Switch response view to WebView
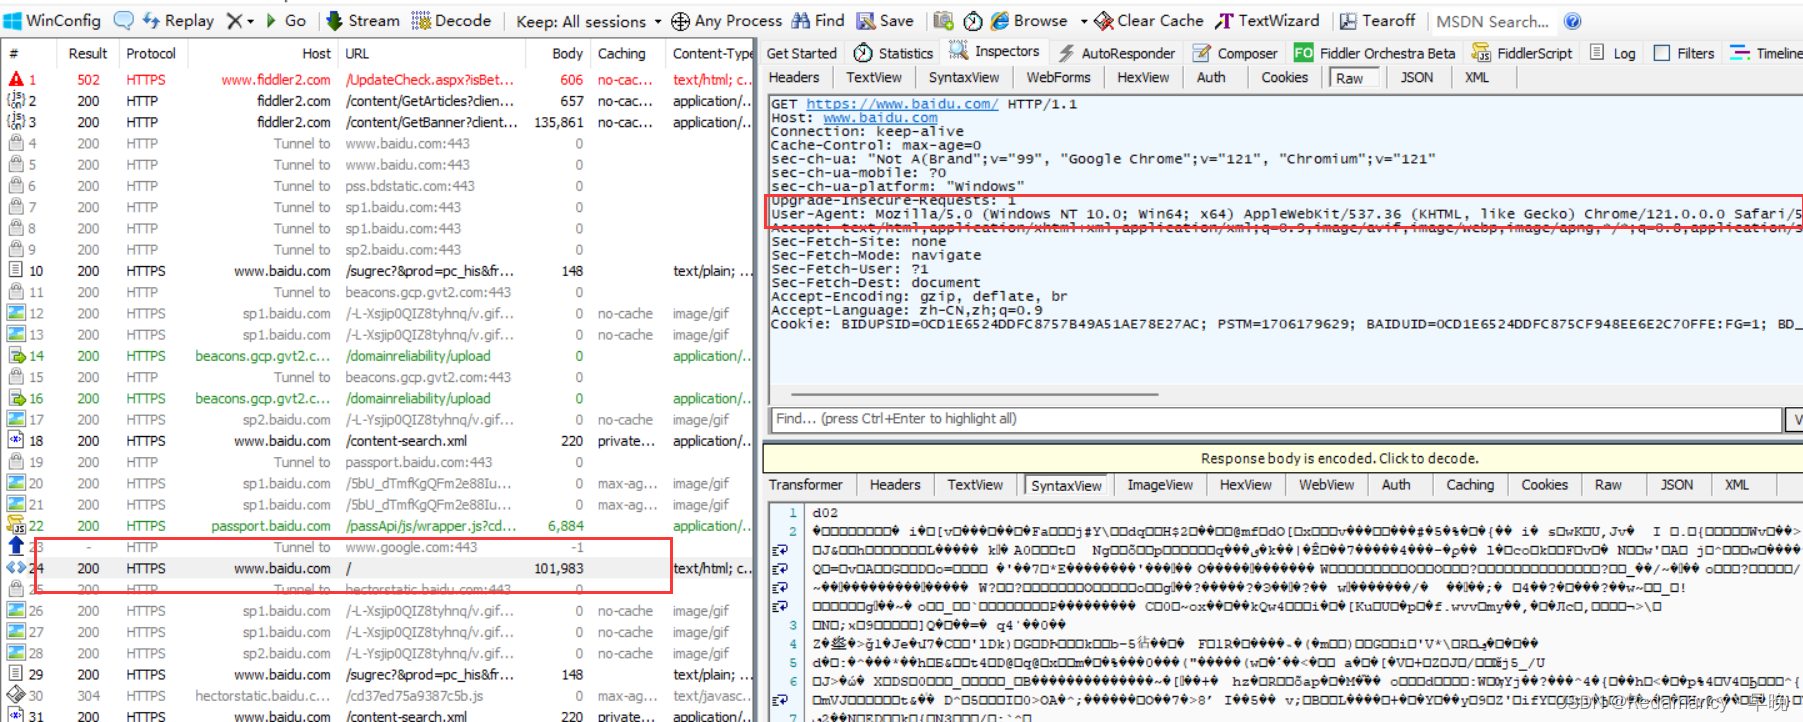1803x722 pixels. pyautogui.click(x=1326, y=484)
